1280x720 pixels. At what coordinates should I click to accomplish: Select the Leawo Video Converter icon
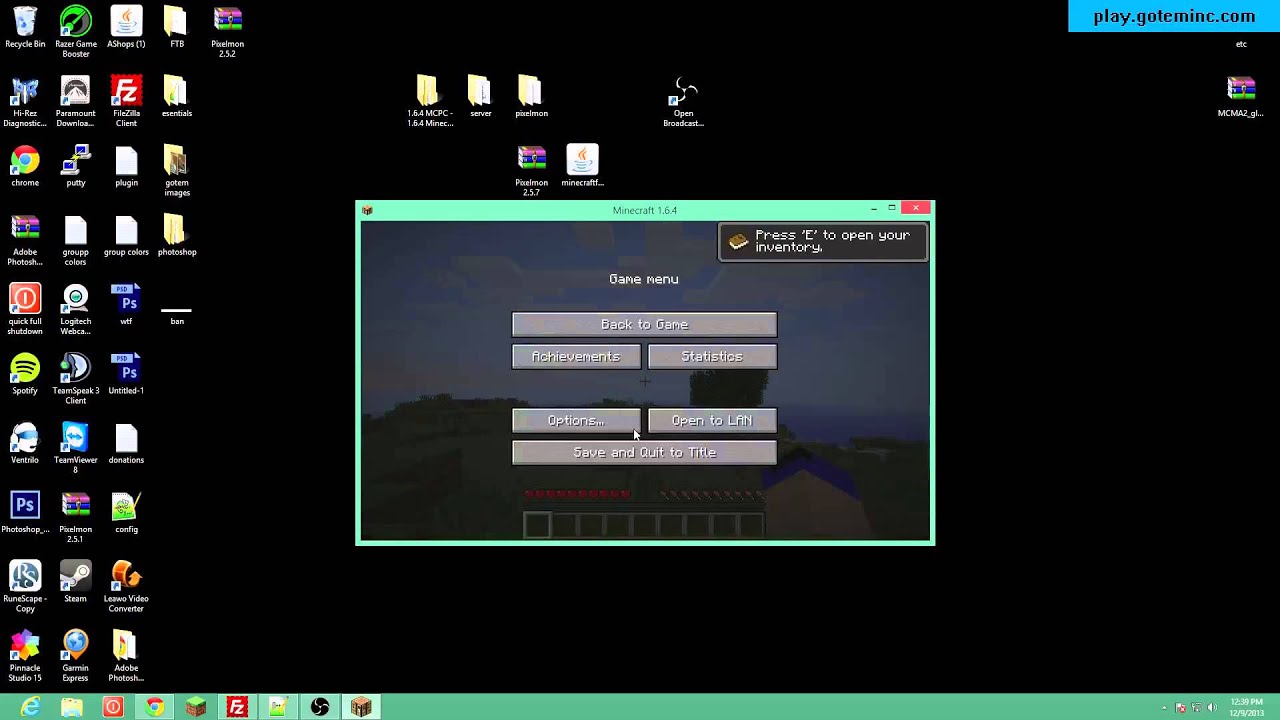click(126, 587)
